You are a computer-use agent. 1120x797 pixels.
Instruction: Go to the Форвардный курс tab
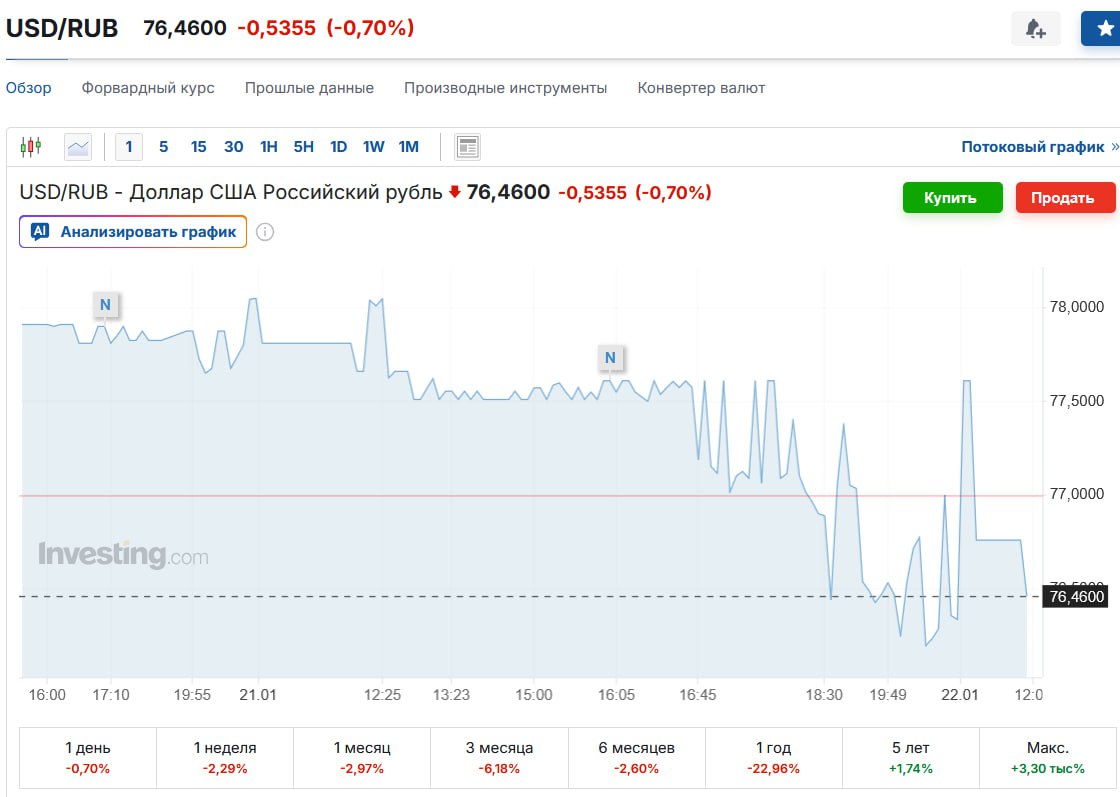click(148, 88)
